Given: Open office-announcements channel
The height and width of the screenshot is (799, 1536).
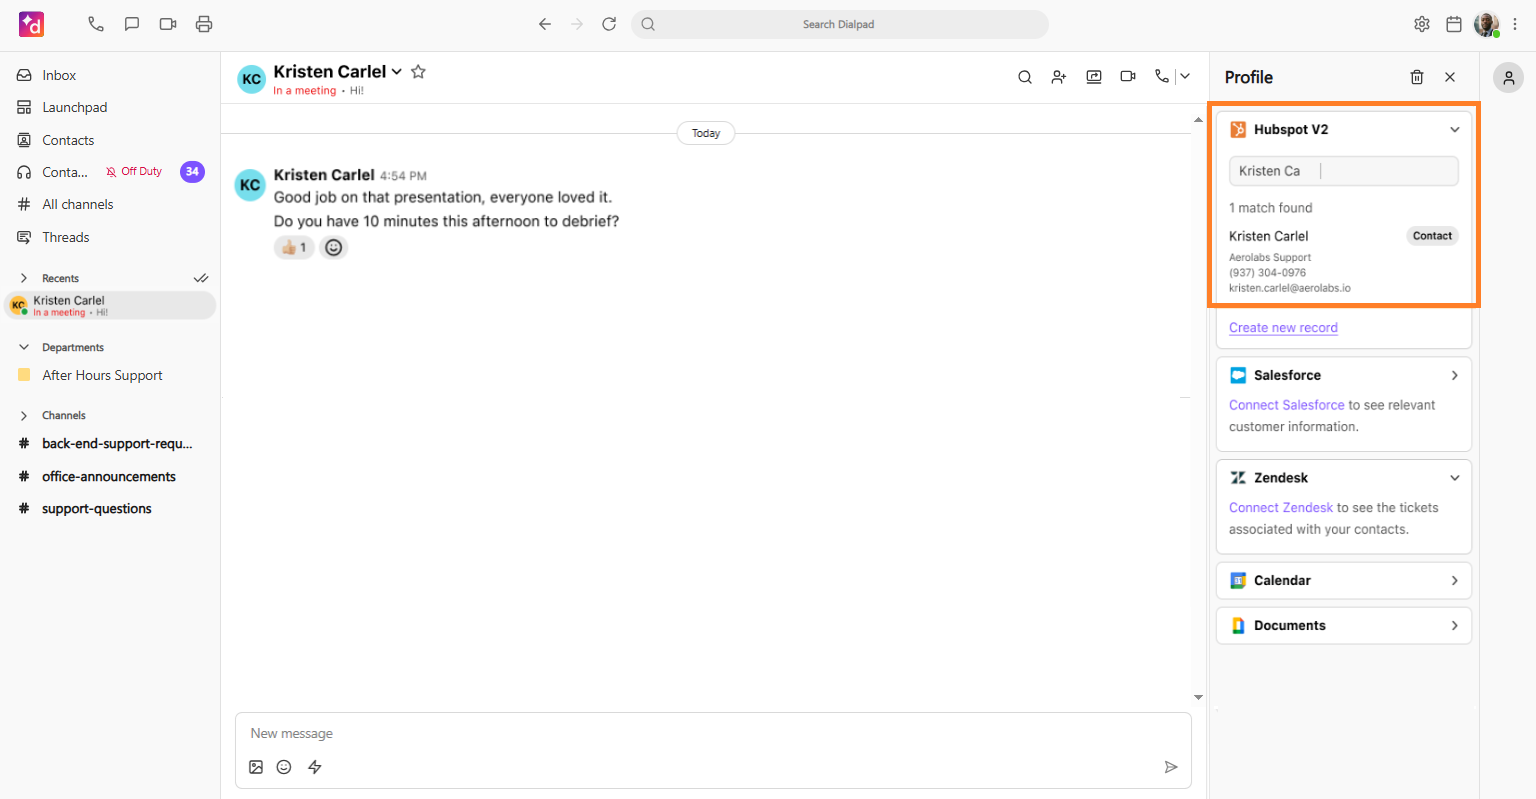Looking at the screenshot, I should [110, 476].
